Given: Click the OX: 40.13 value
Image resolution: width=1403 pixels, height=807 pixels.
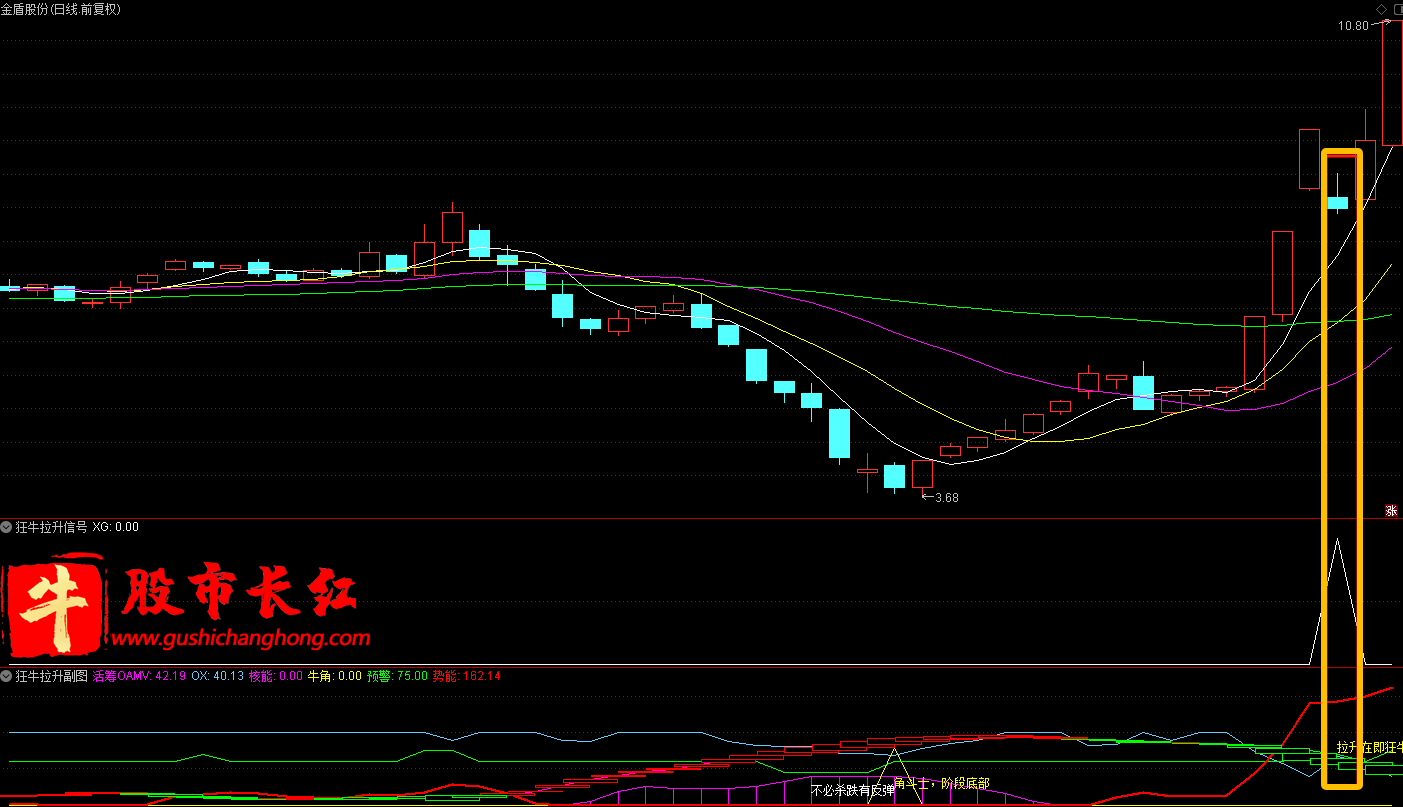Looking at the screenshot, I should click(218, 676).
